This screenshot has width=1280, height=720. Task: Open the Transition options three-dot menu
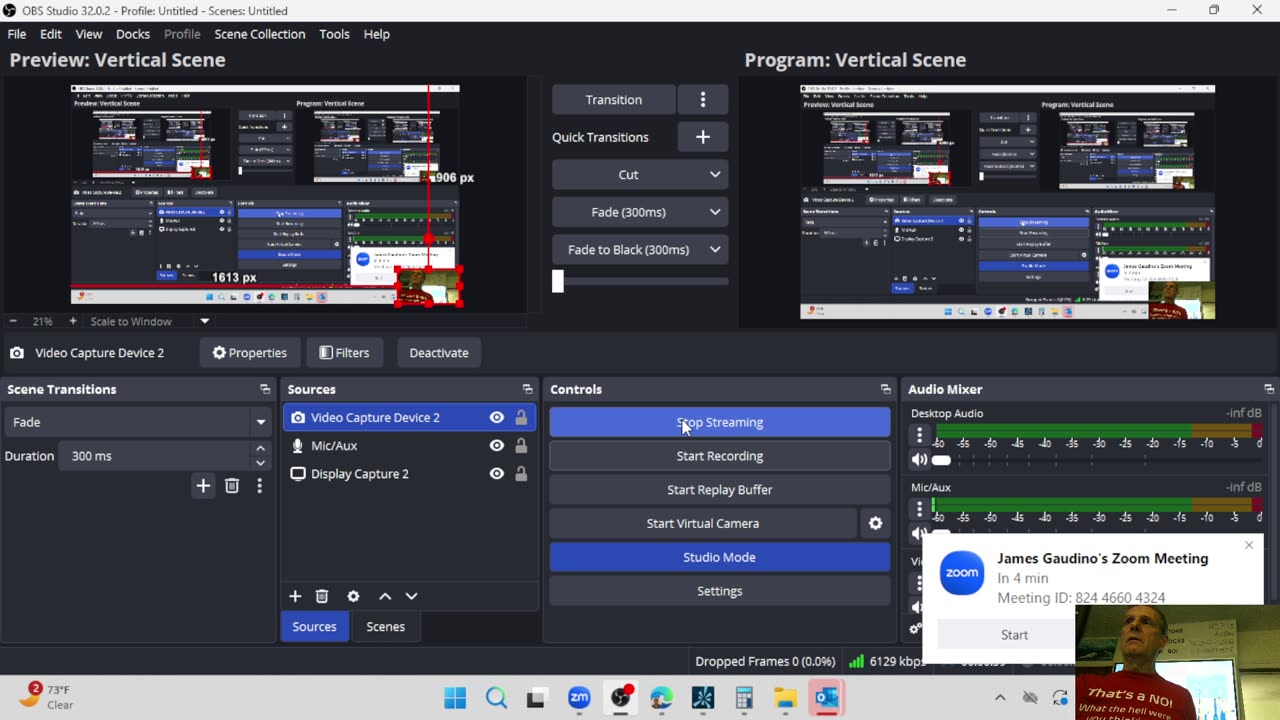703,100
